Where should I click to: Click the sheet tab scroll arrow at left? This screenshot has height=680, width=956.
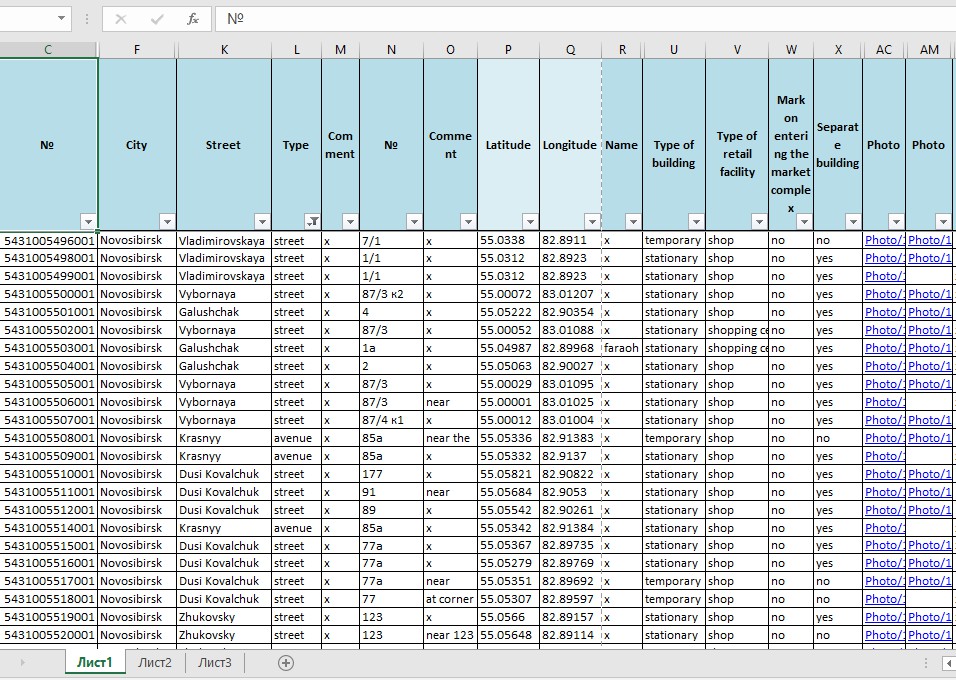23,662
